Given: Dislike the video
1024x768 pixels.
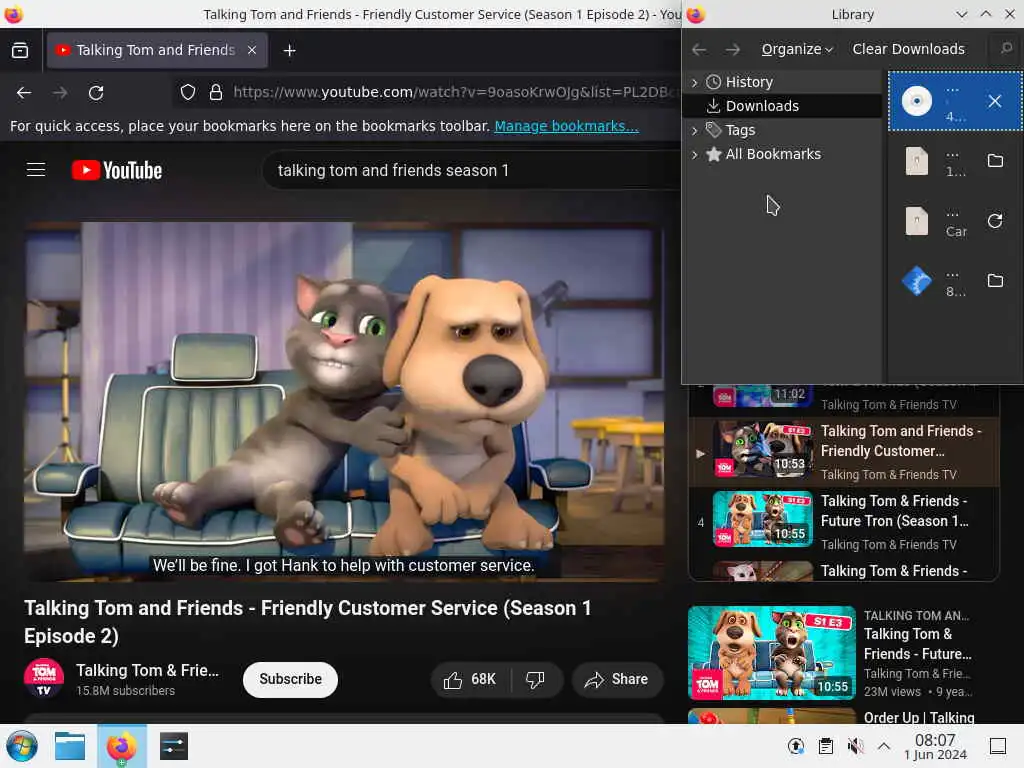Looking at the screenshot, I should click(536, 680).
